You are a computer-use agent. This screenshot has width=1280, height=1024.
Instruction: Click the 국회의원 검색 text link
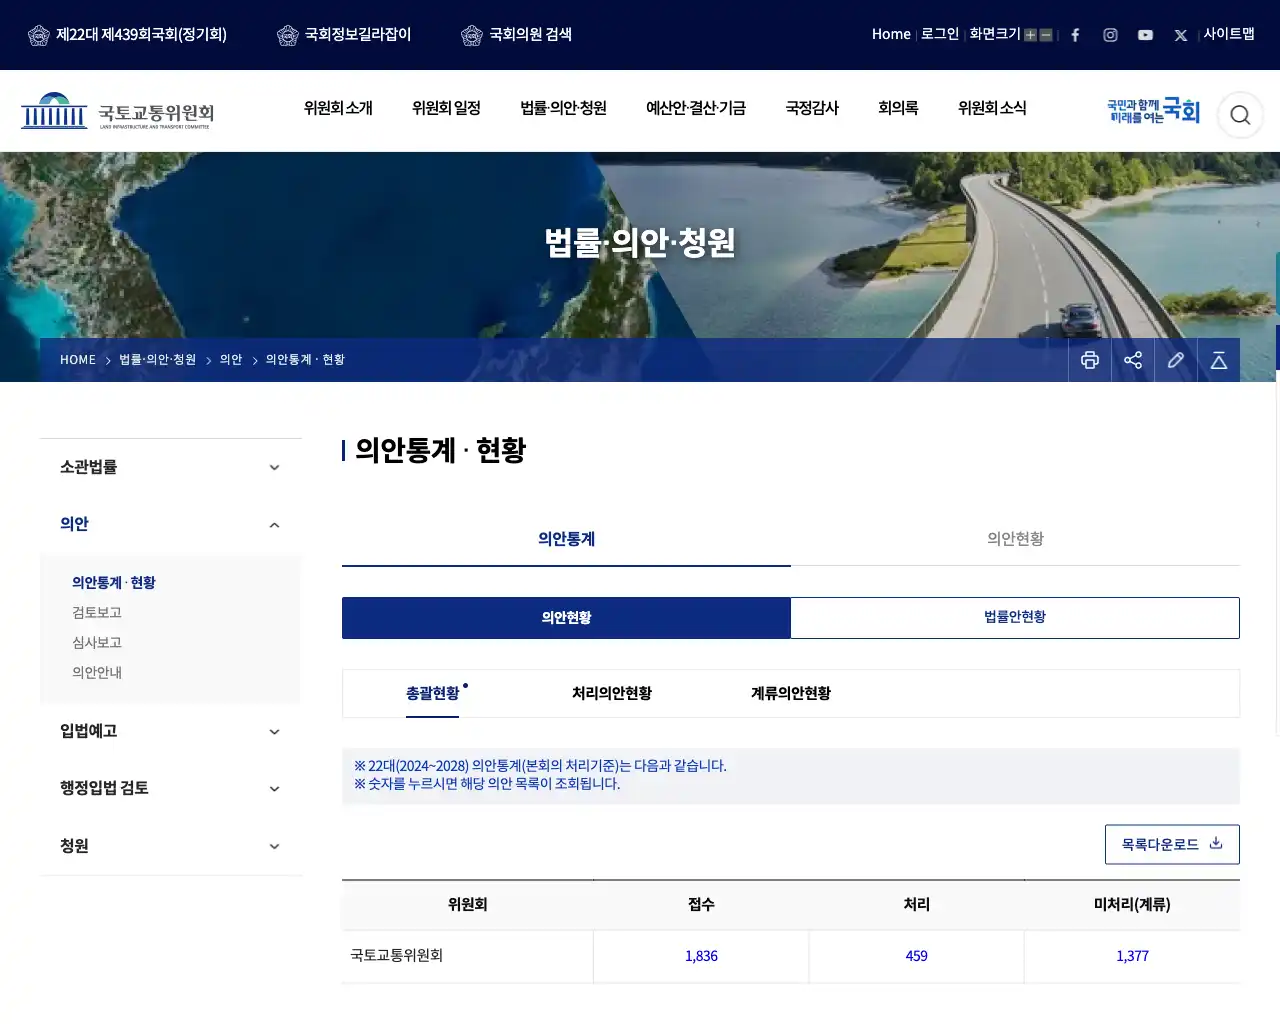point(530,35)
